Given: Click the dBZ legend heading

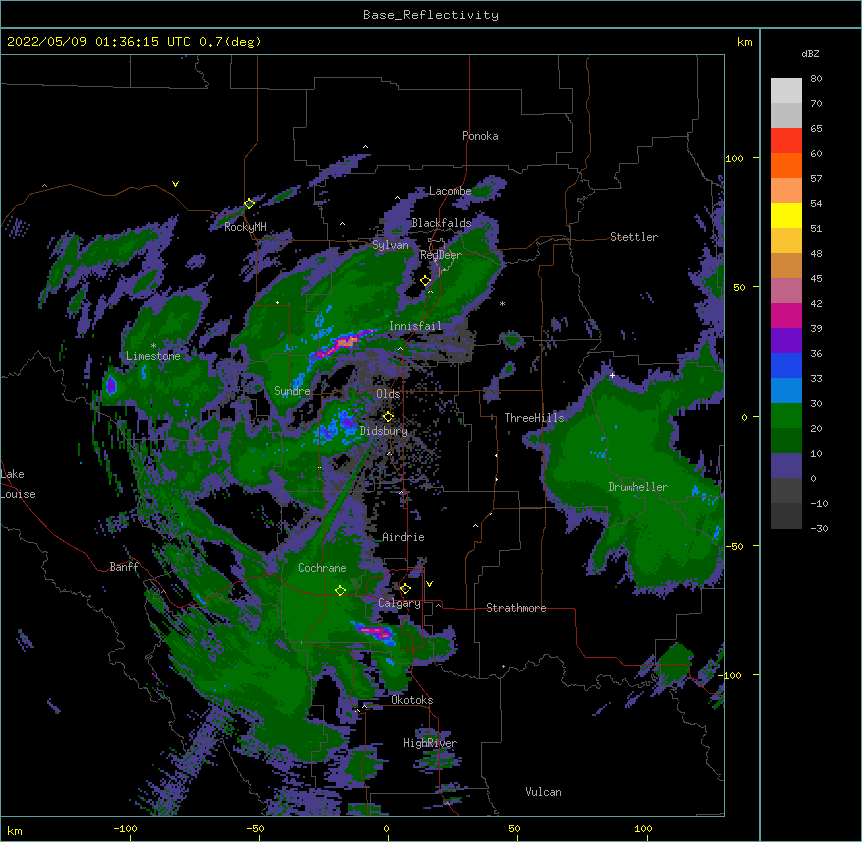Looking at the screenshot, I should coord(810,53).
